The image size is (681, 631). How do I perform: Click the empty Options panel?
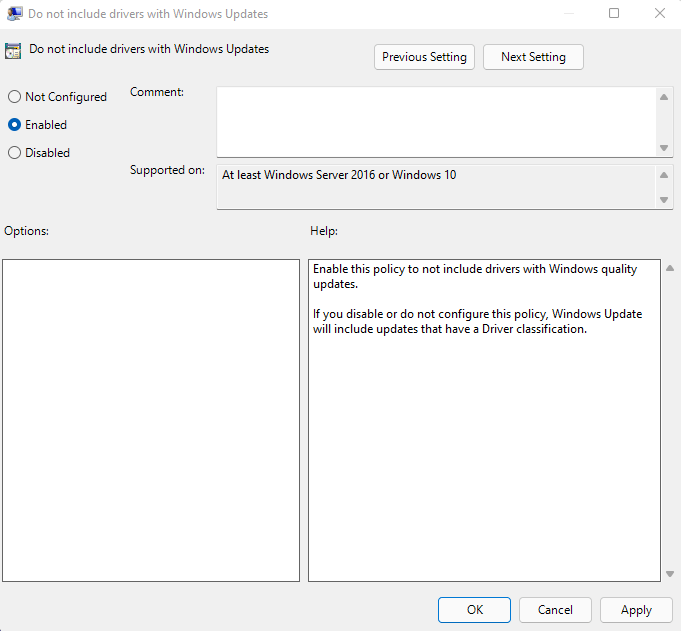pos(151,420)
